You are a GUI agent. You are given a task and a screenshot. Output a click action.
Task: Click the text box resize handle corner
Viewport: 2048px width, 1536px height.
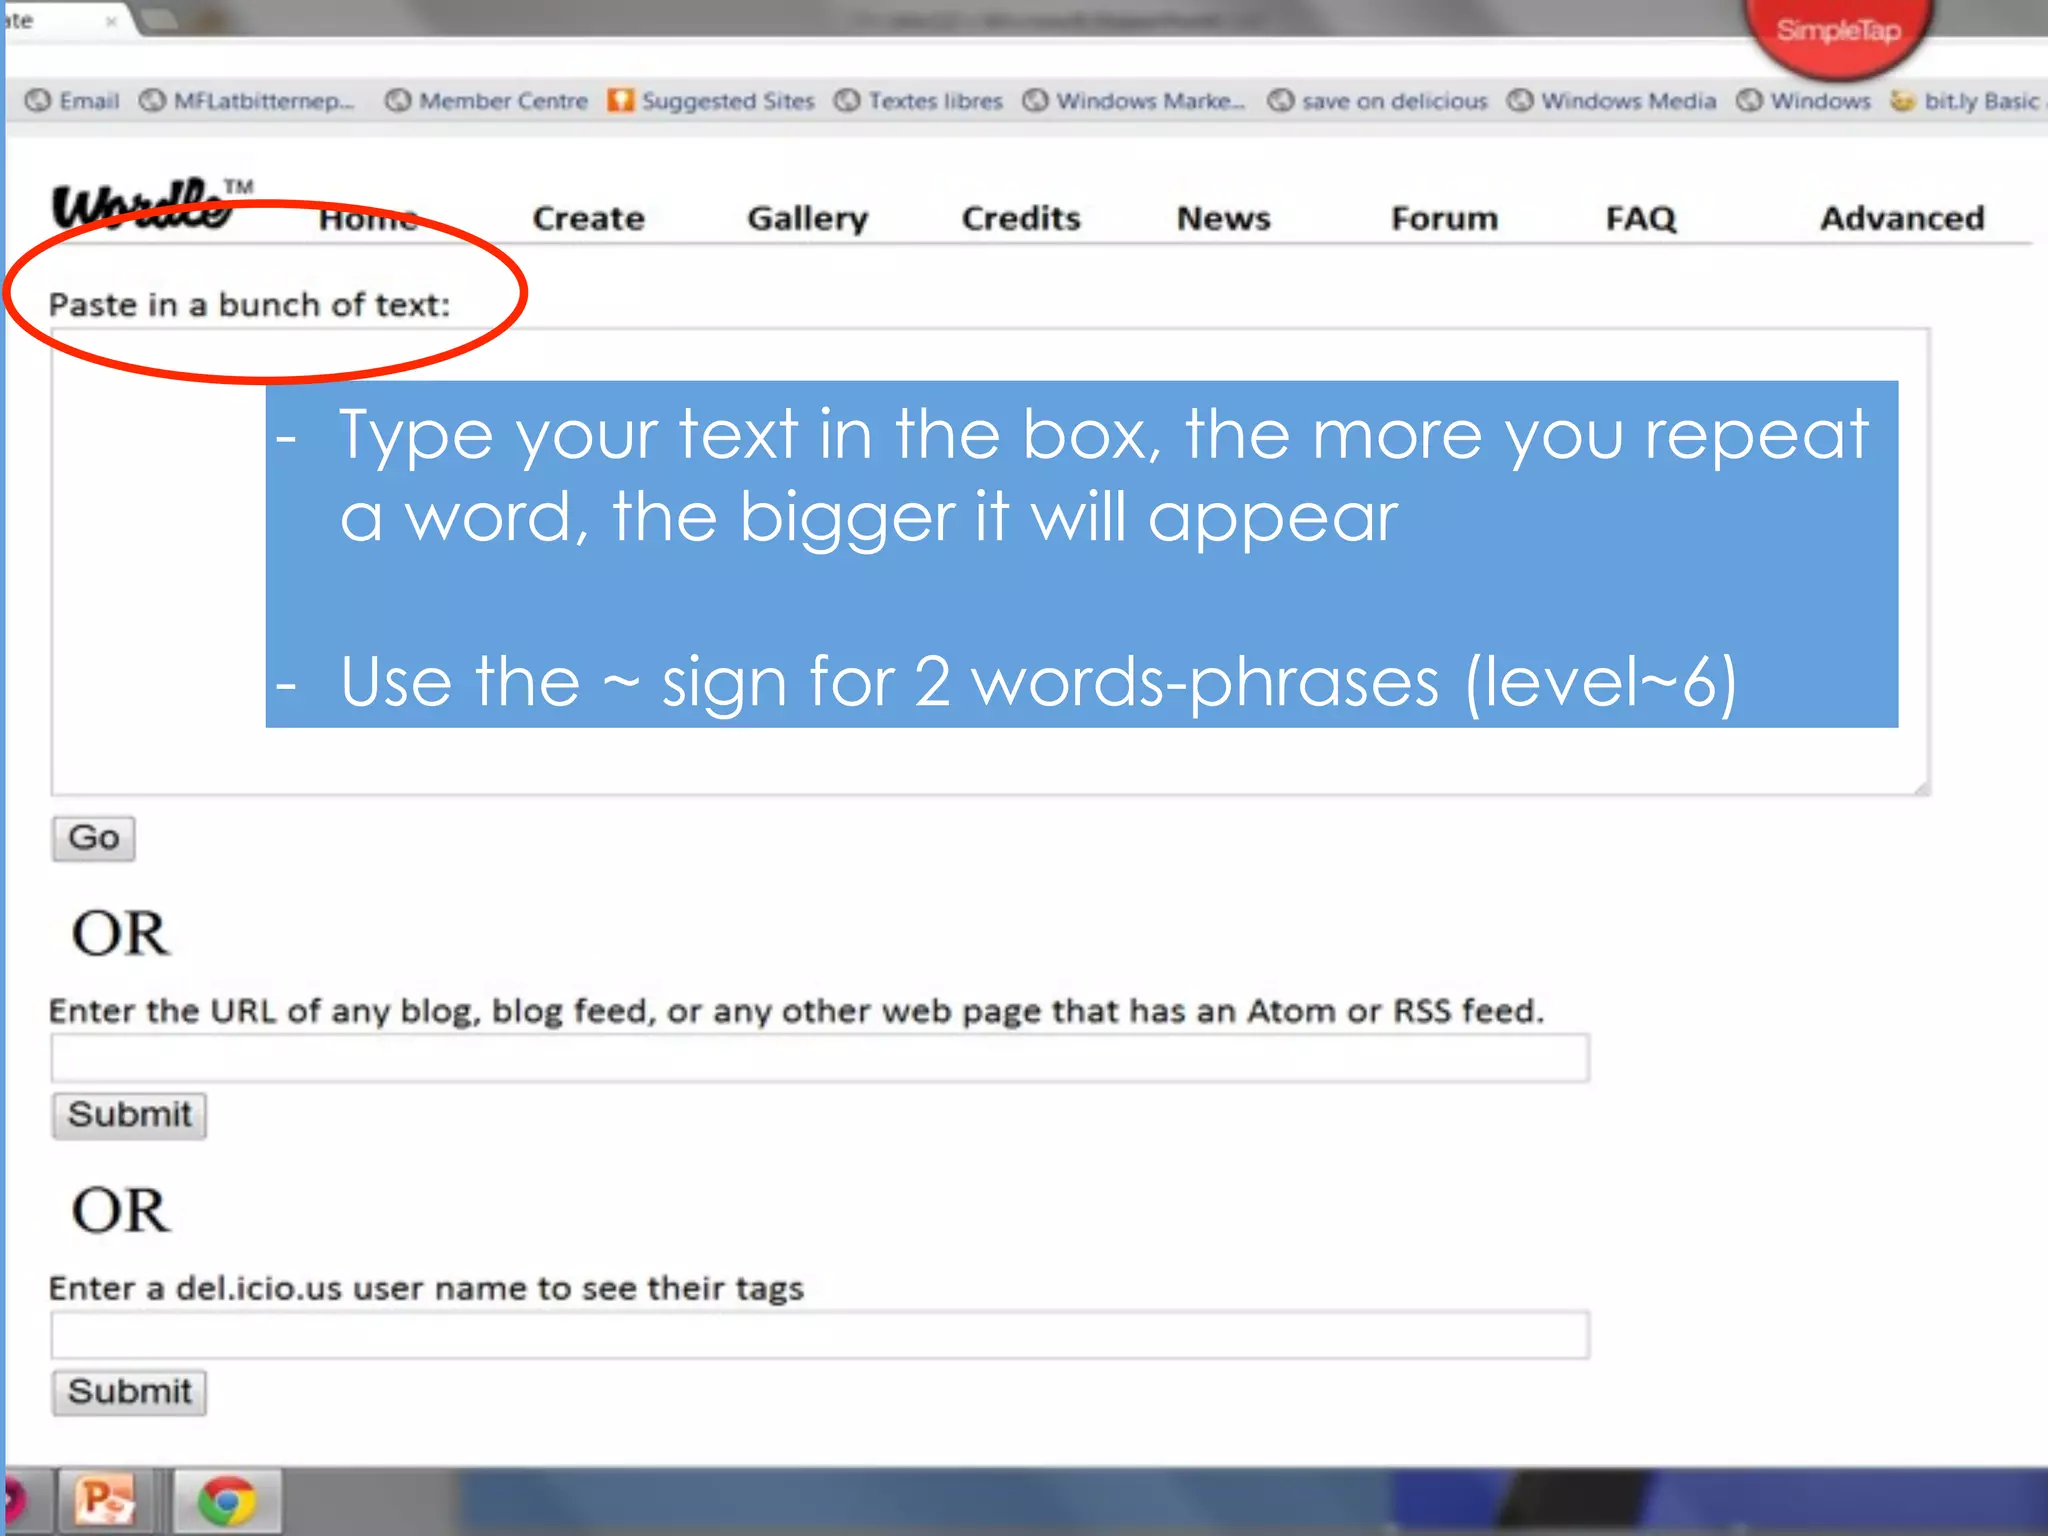point(1921,787)
